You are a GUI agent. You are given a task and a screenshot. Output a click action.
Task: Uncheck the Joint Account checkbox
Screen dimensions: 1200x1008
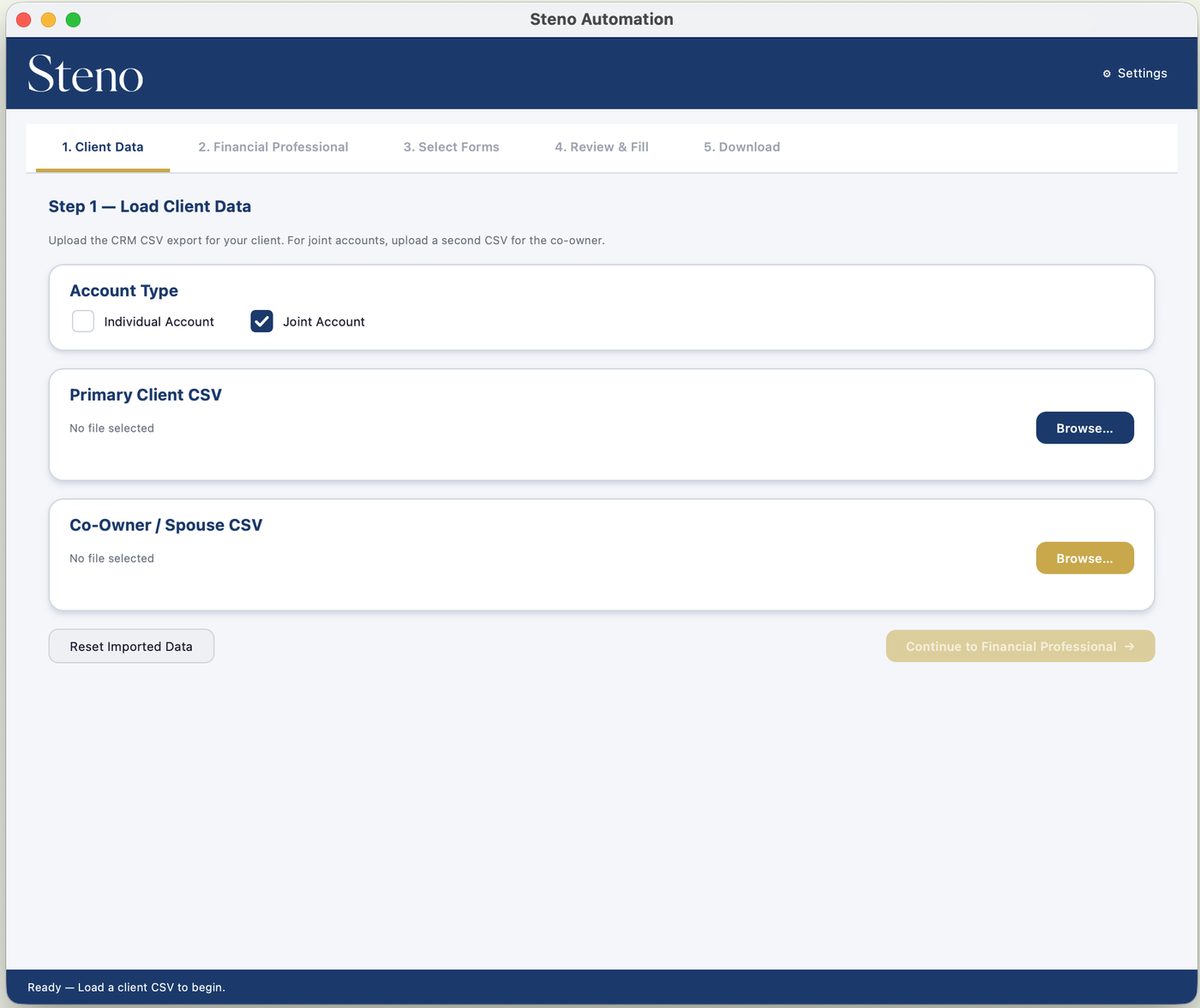click(x=262, y=321)
